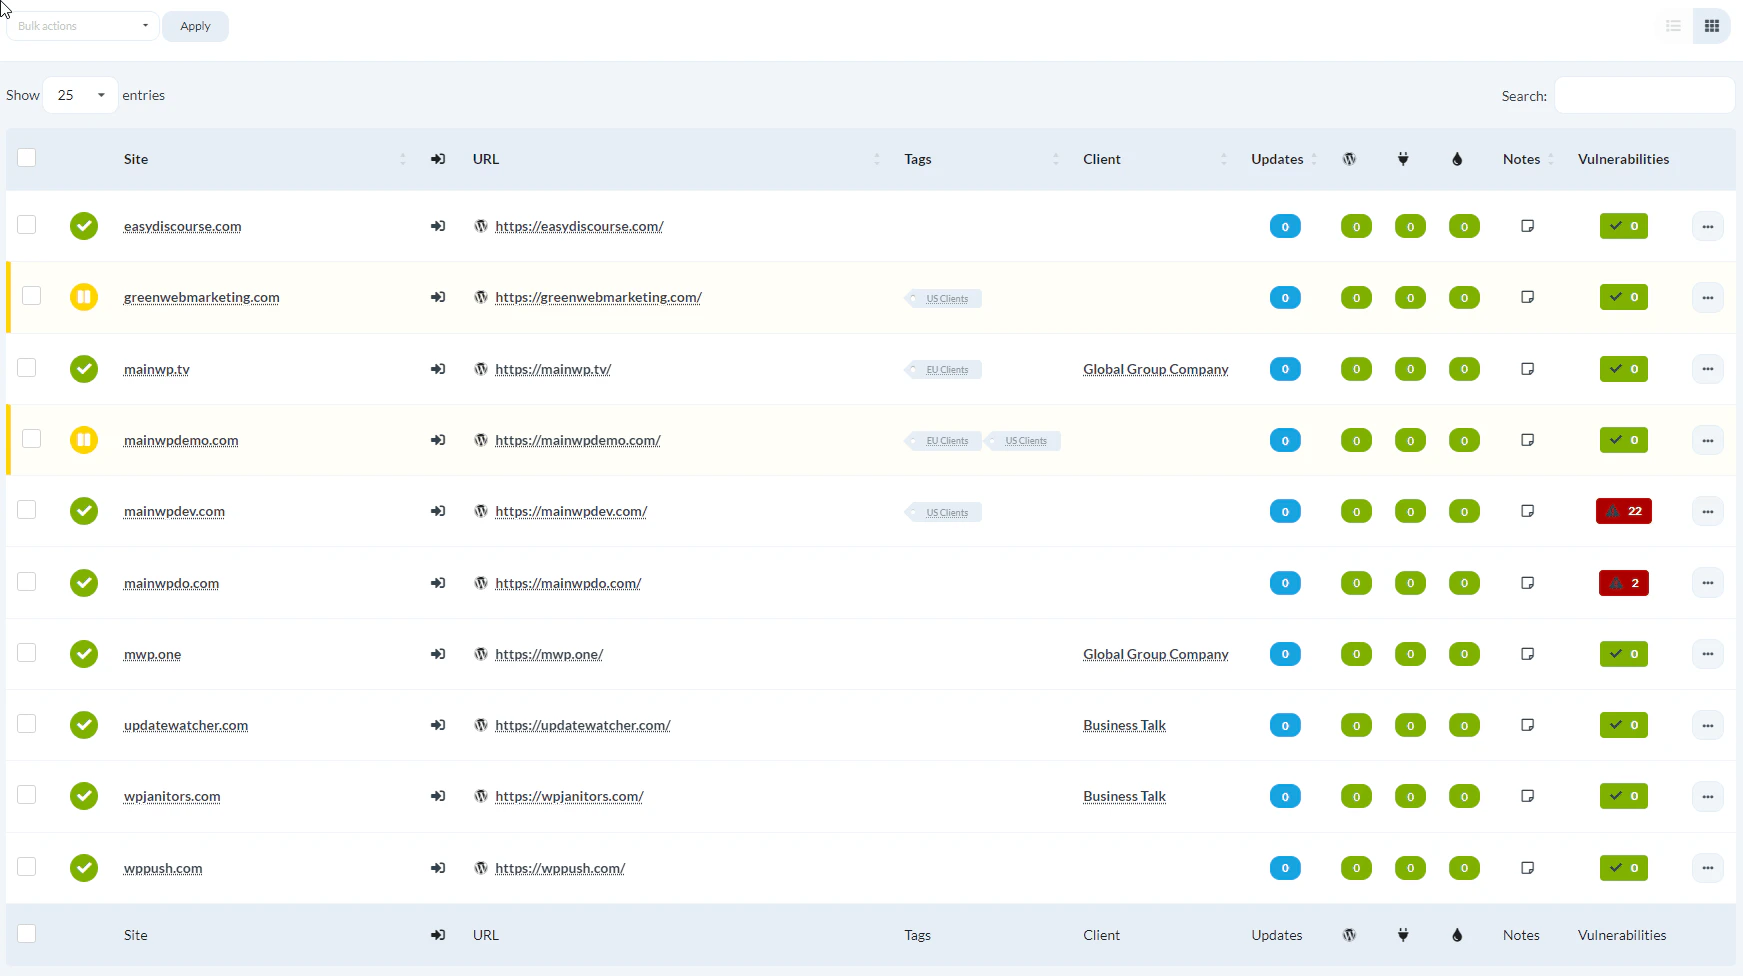This screenshot has width=1743, height=976.
Task: Open actions menu for mainwpdo.com row
Action: coord(1708,583)
